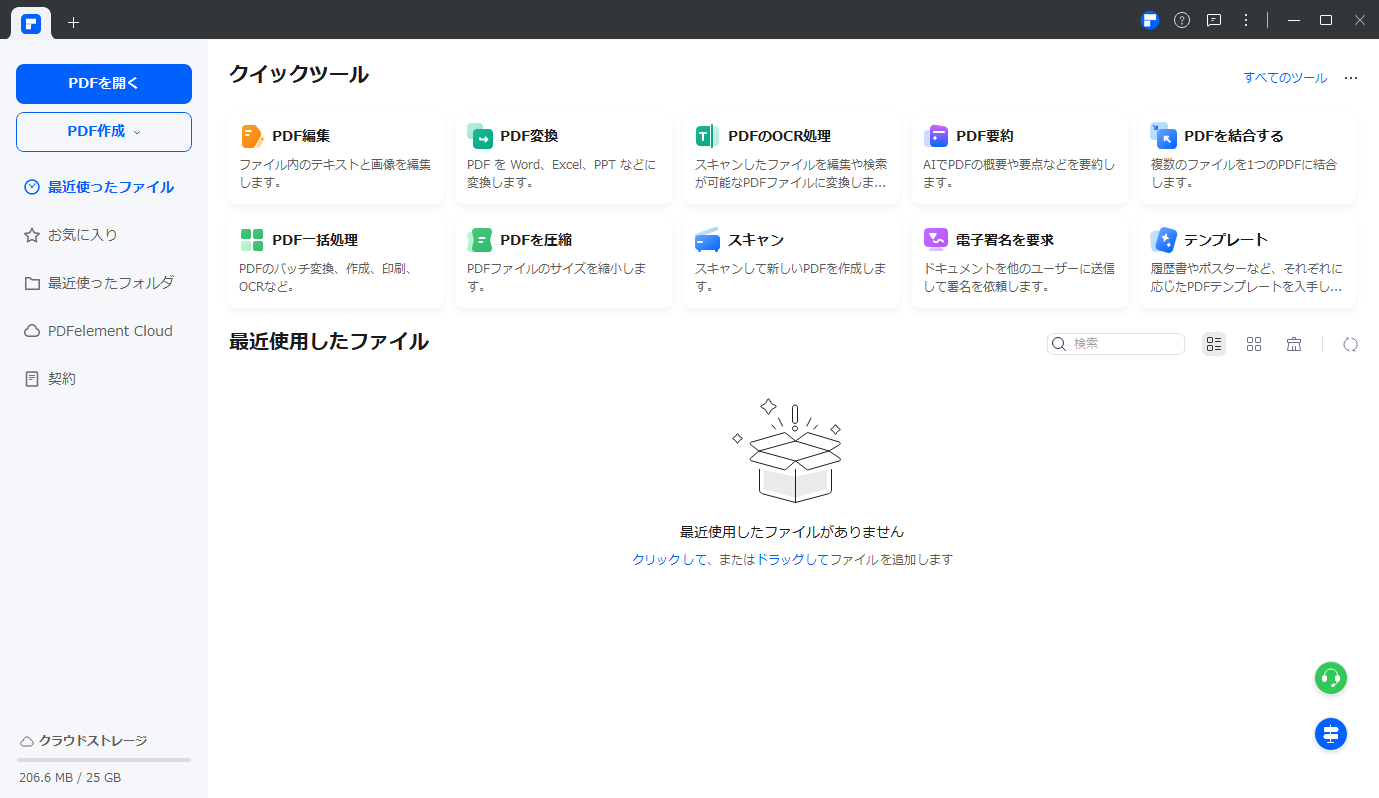This screenshot has width=1379, height=798.
Task: Click the blue floating tools button
Action: [x=1331, y=734]
